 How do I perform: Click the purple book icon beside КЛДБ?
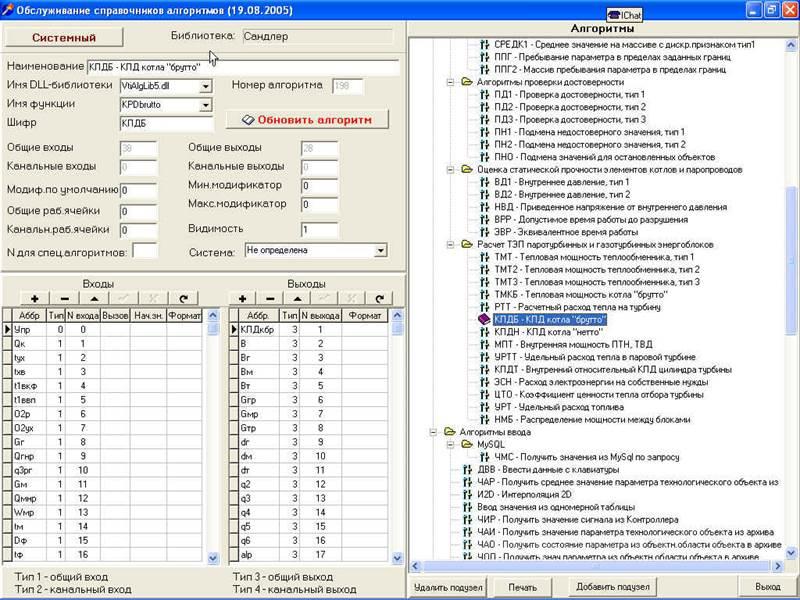point(485,319)
